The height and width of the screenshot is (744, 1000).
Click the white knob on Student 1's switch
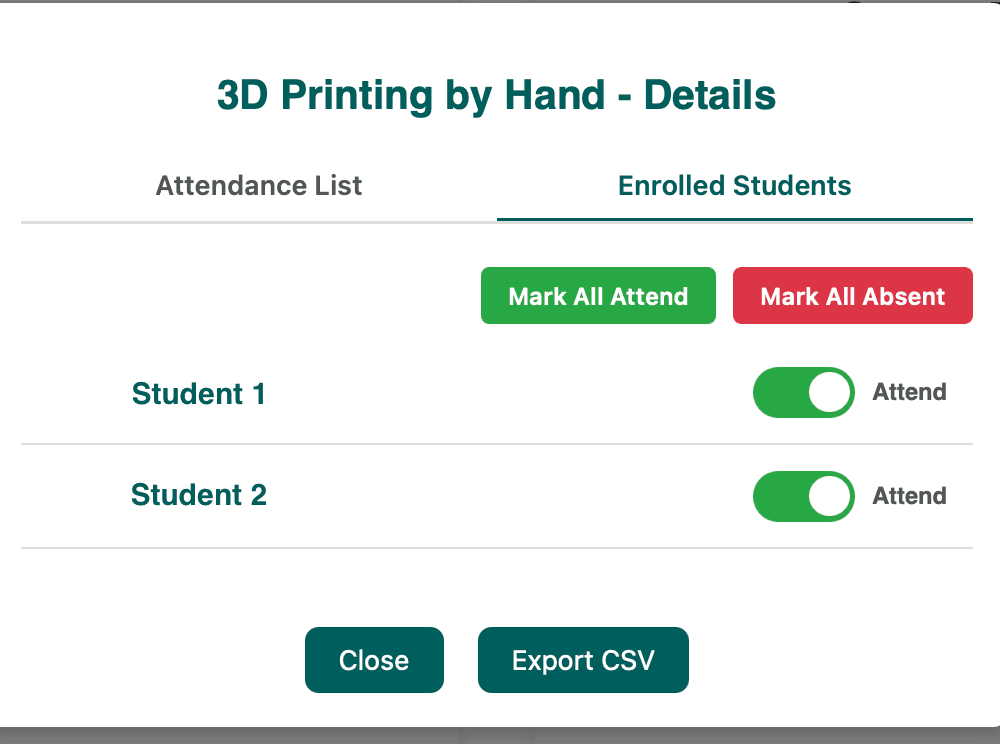[x=829, y=392]
